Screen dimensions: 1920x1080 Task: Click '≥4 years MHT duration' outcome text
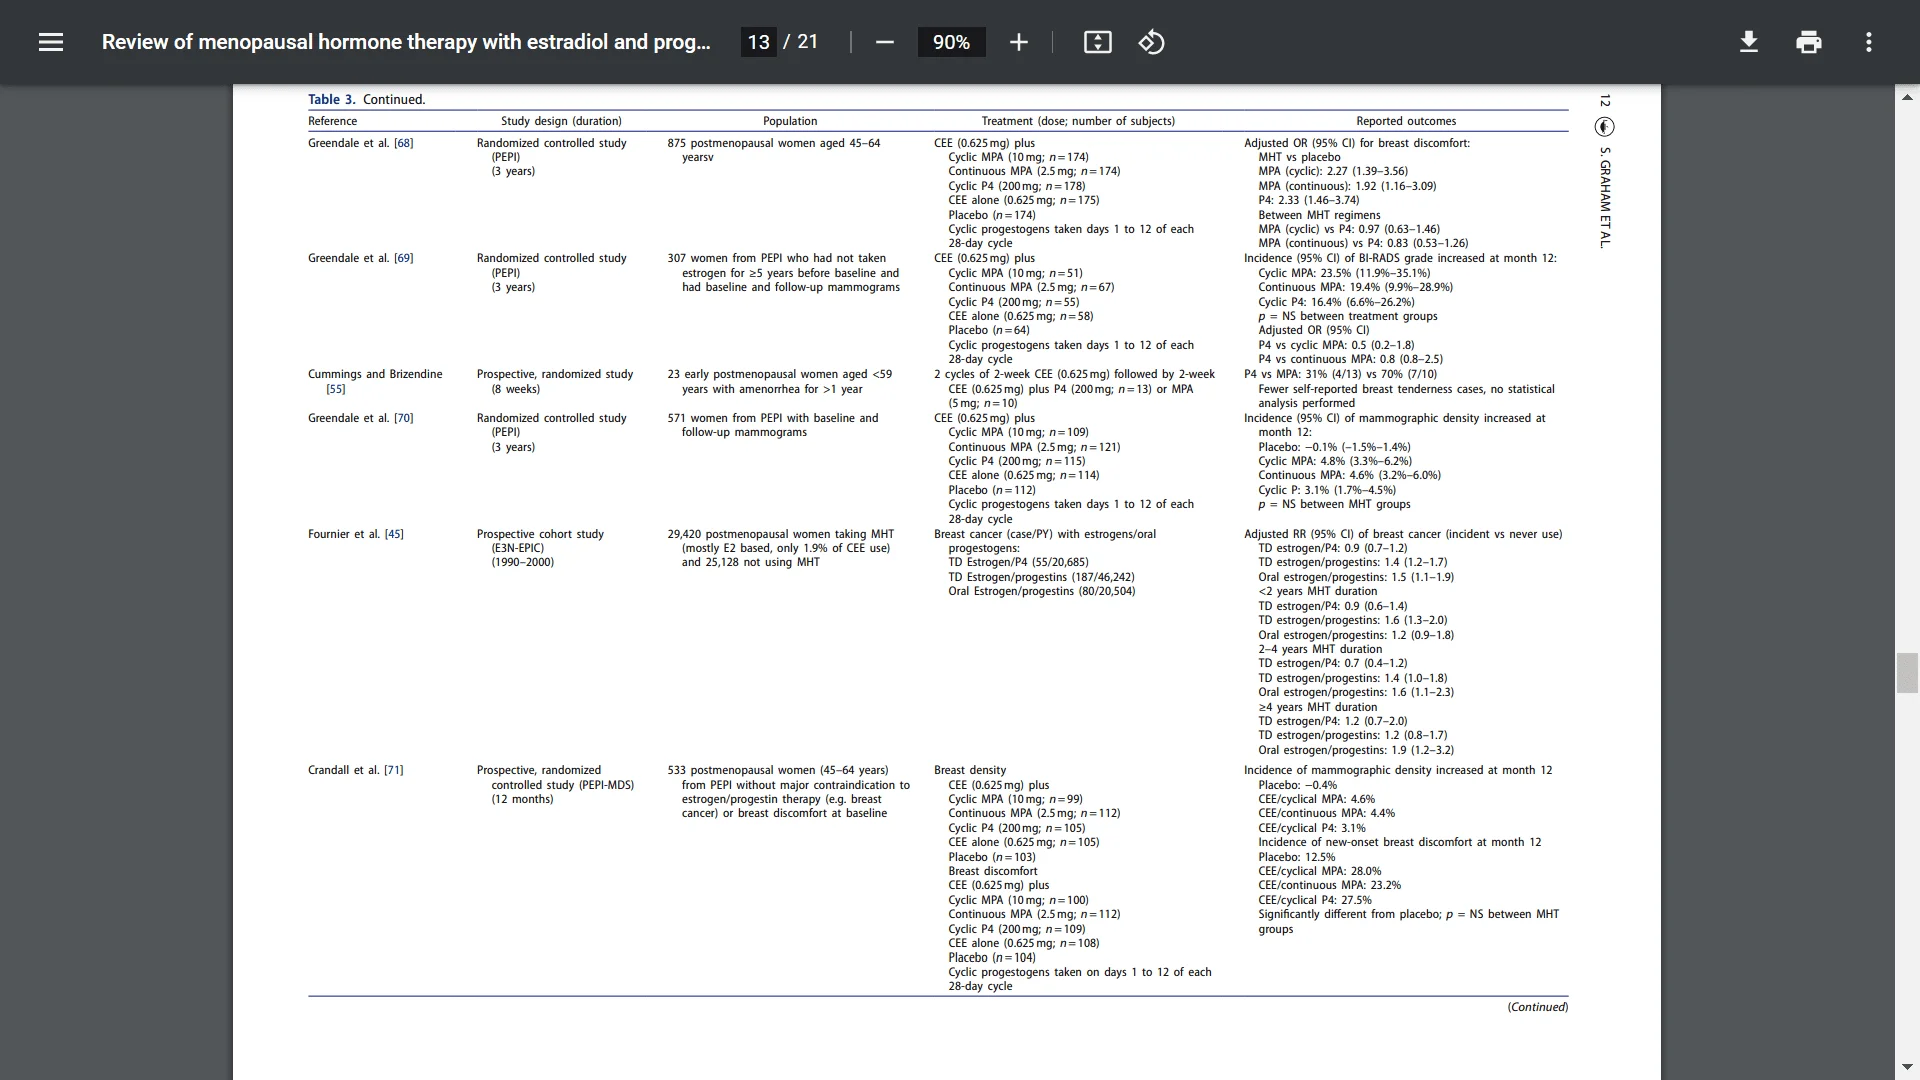coord(1318,707)
